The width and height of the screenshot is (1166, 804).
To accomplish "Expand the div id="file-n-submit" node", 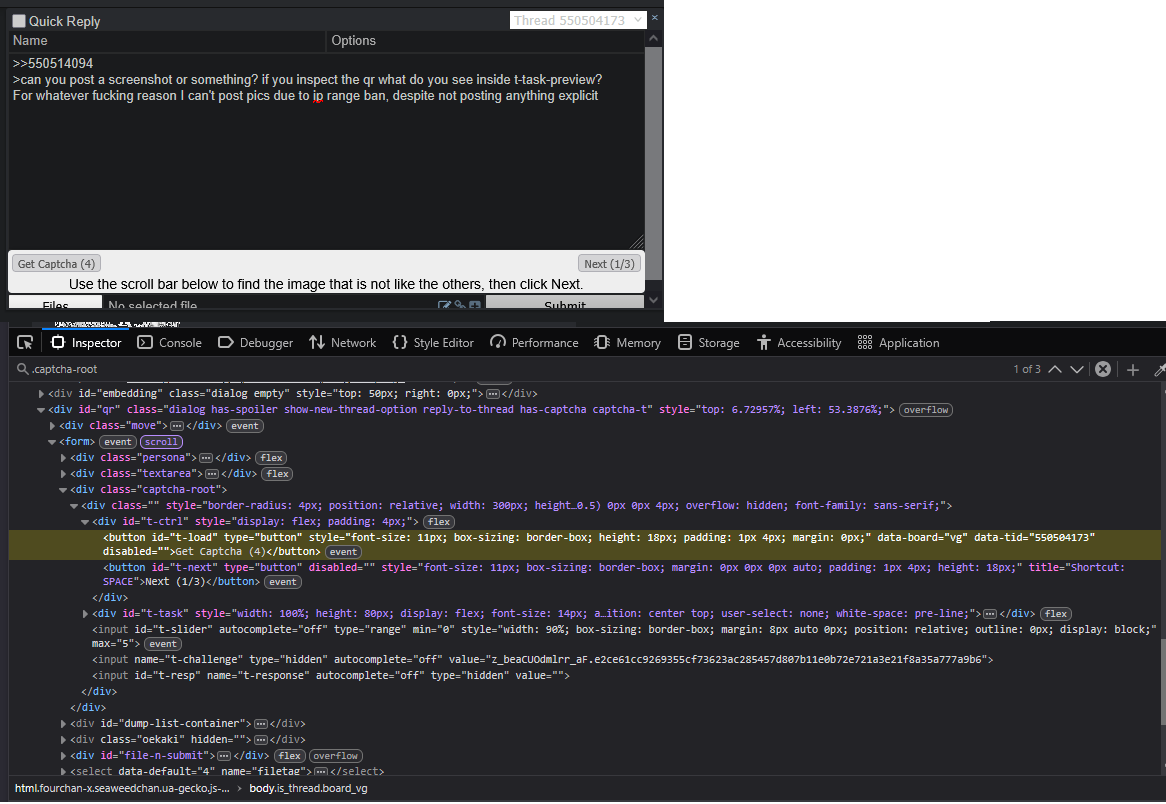I will 63,756.
